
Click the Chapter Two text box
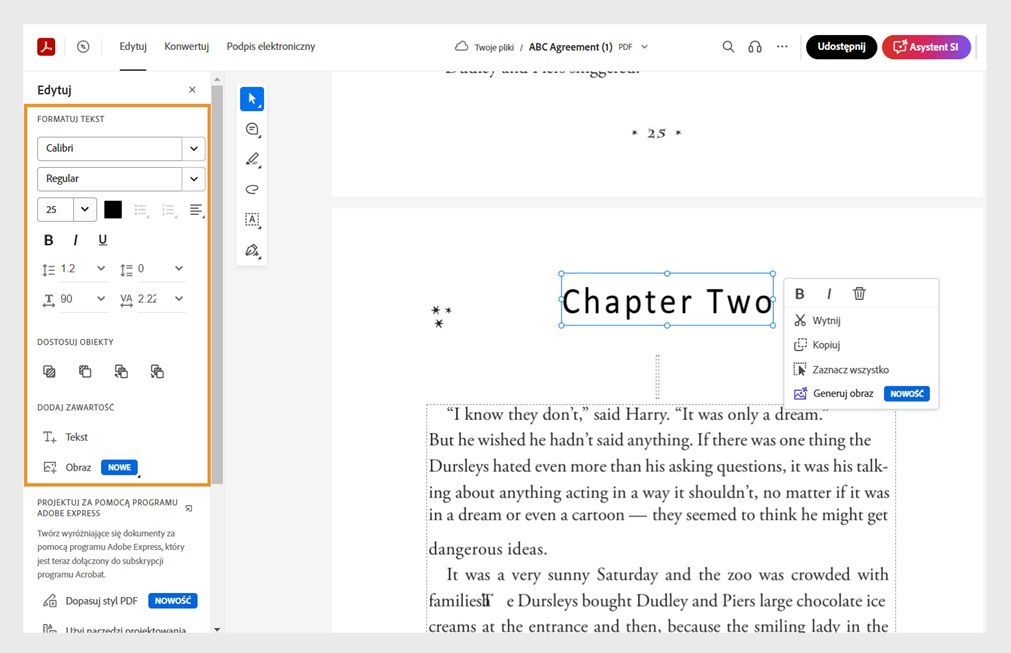667,300
